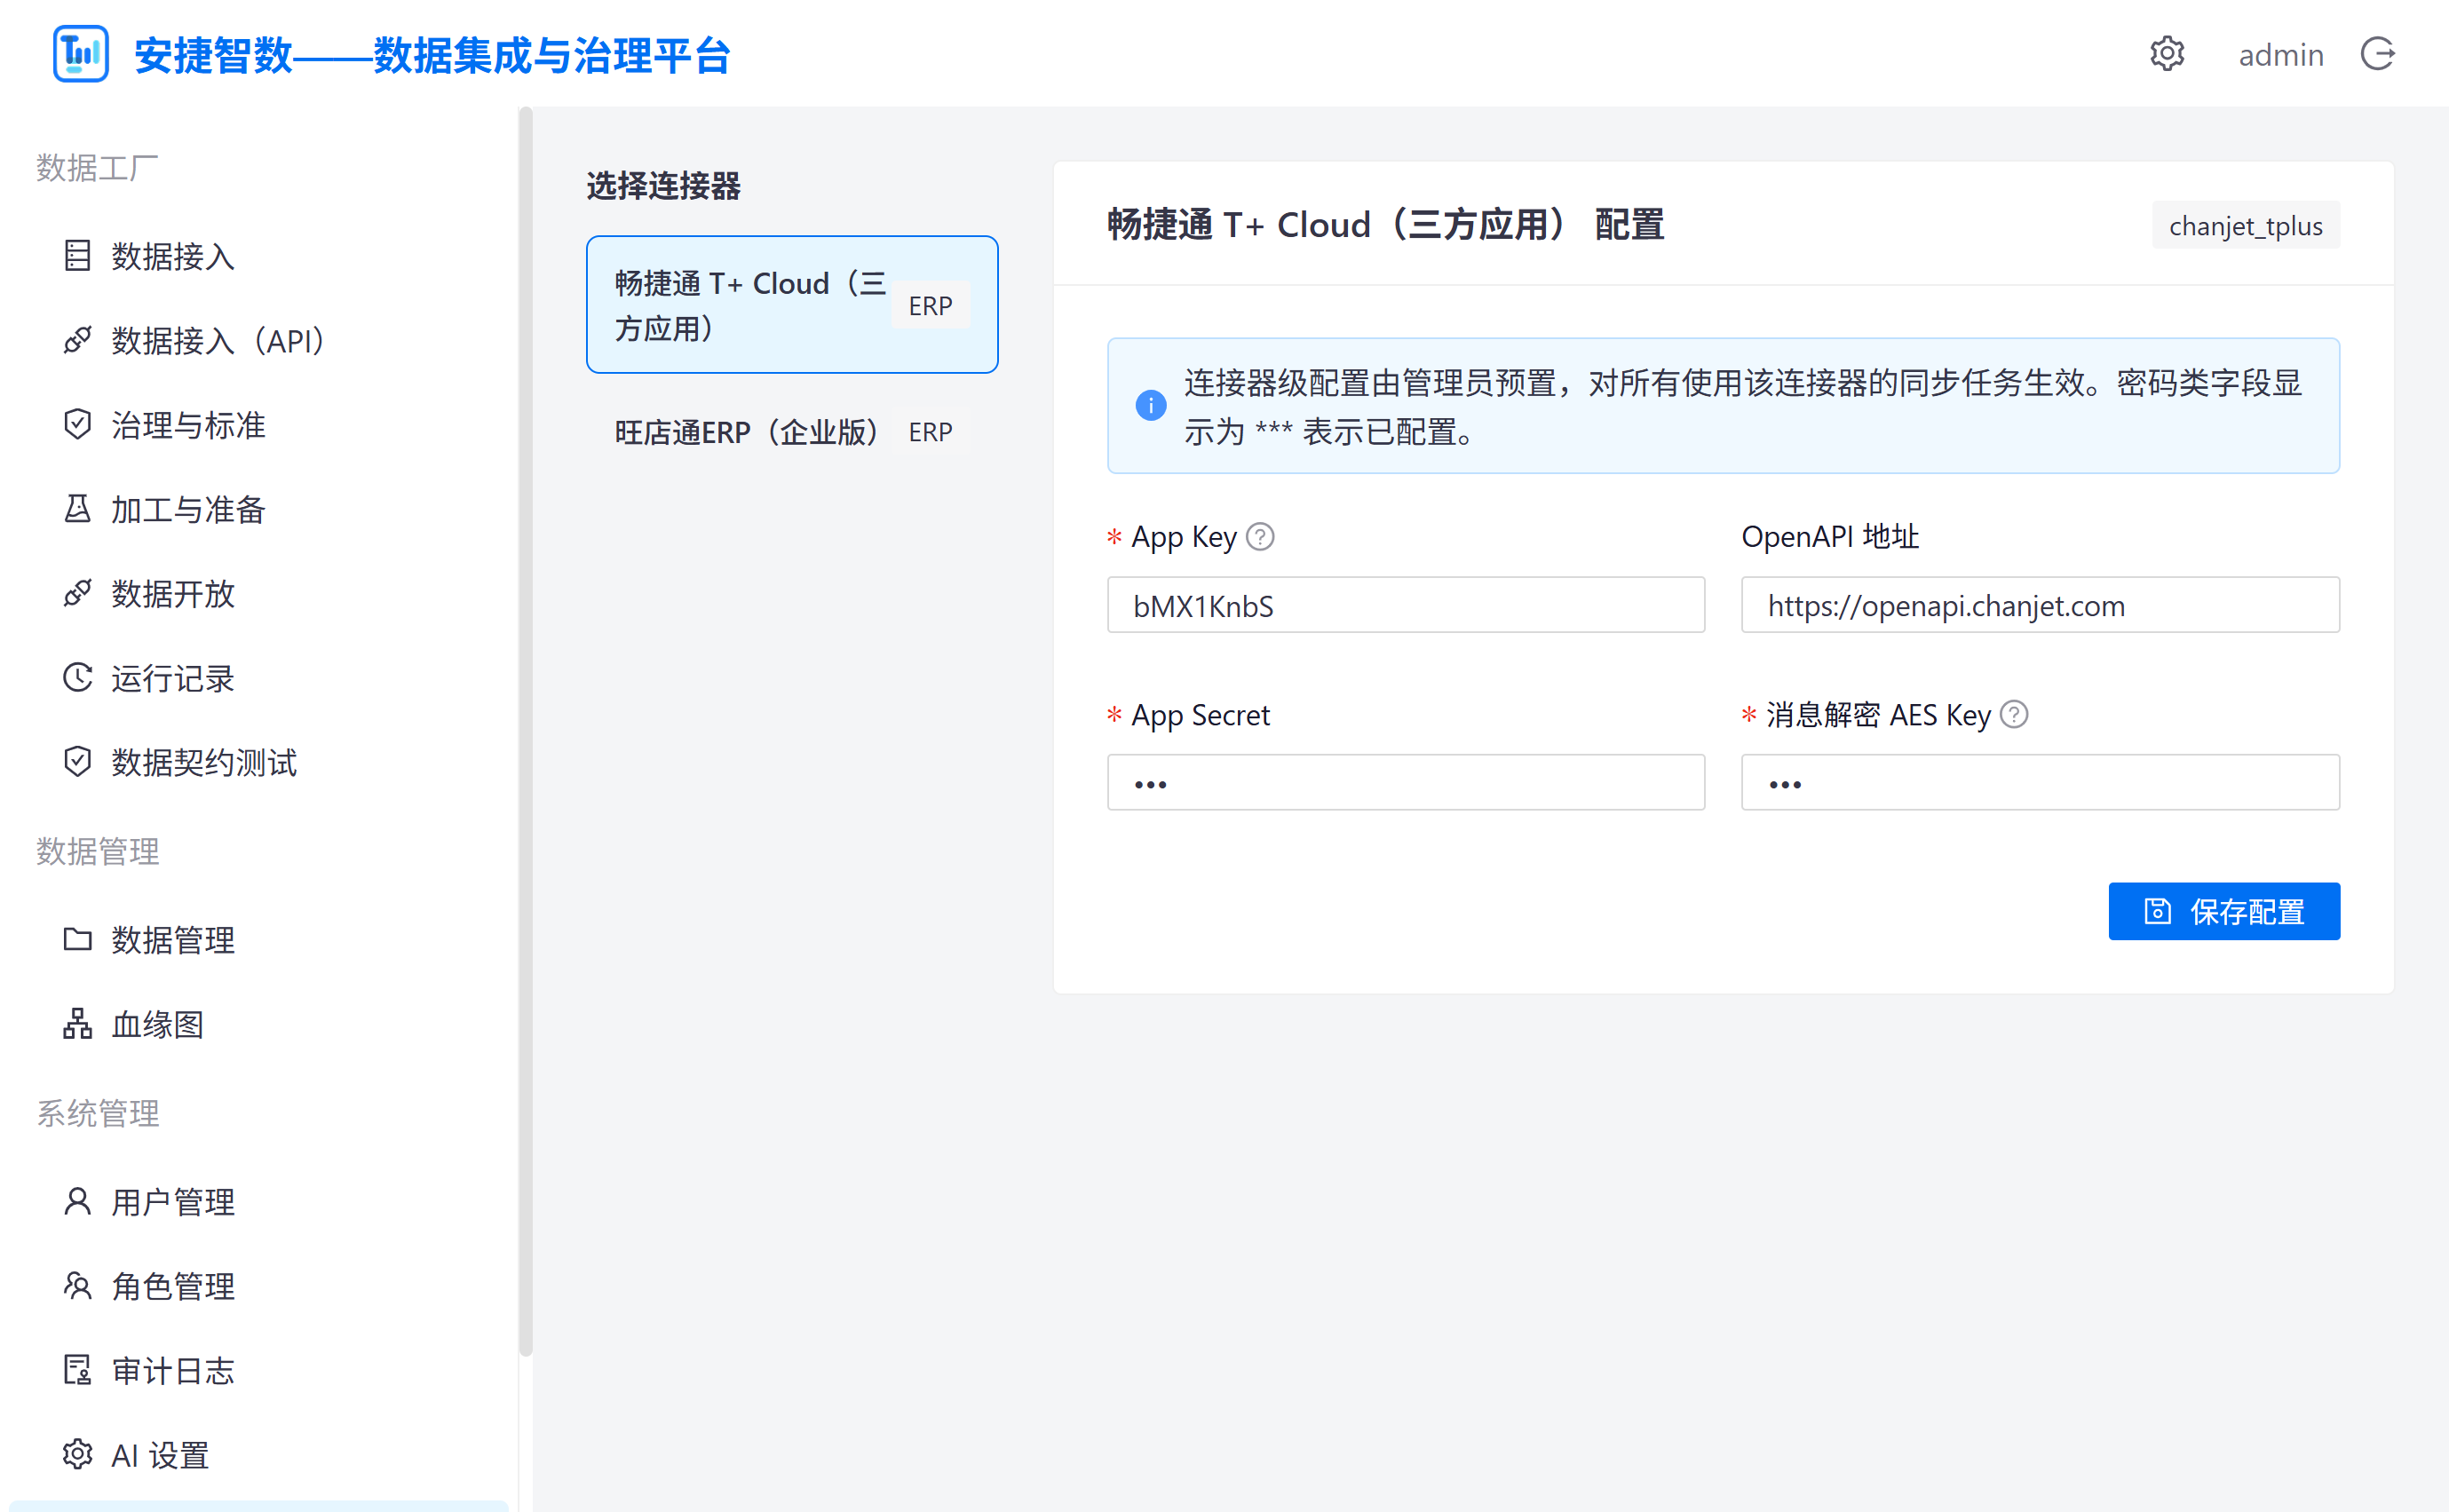The width and height of the screenshot is (2449, 1512).
Task: Click the 数据管理 sidebar group title
Action: tap(98, 851)
